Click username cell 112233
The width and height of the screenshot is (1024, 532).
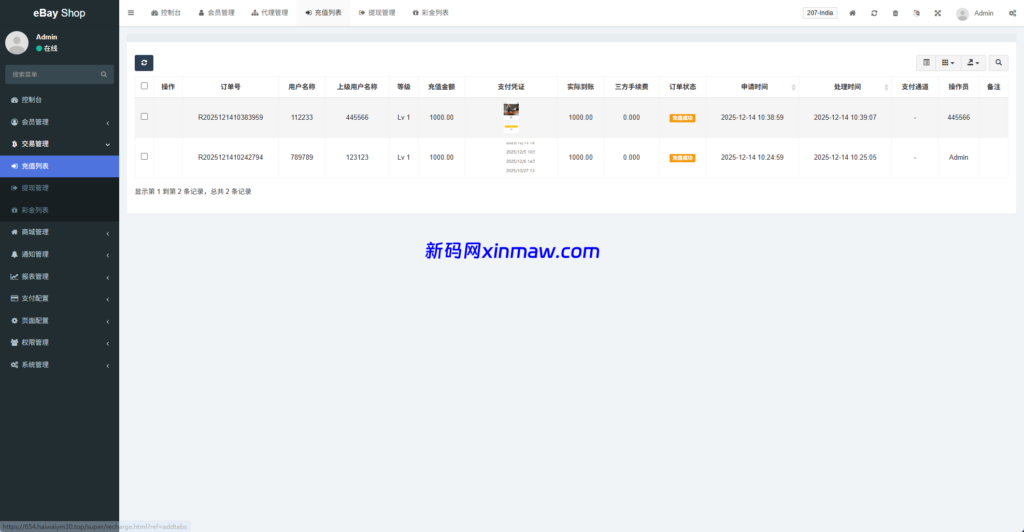tap(302, 117)
